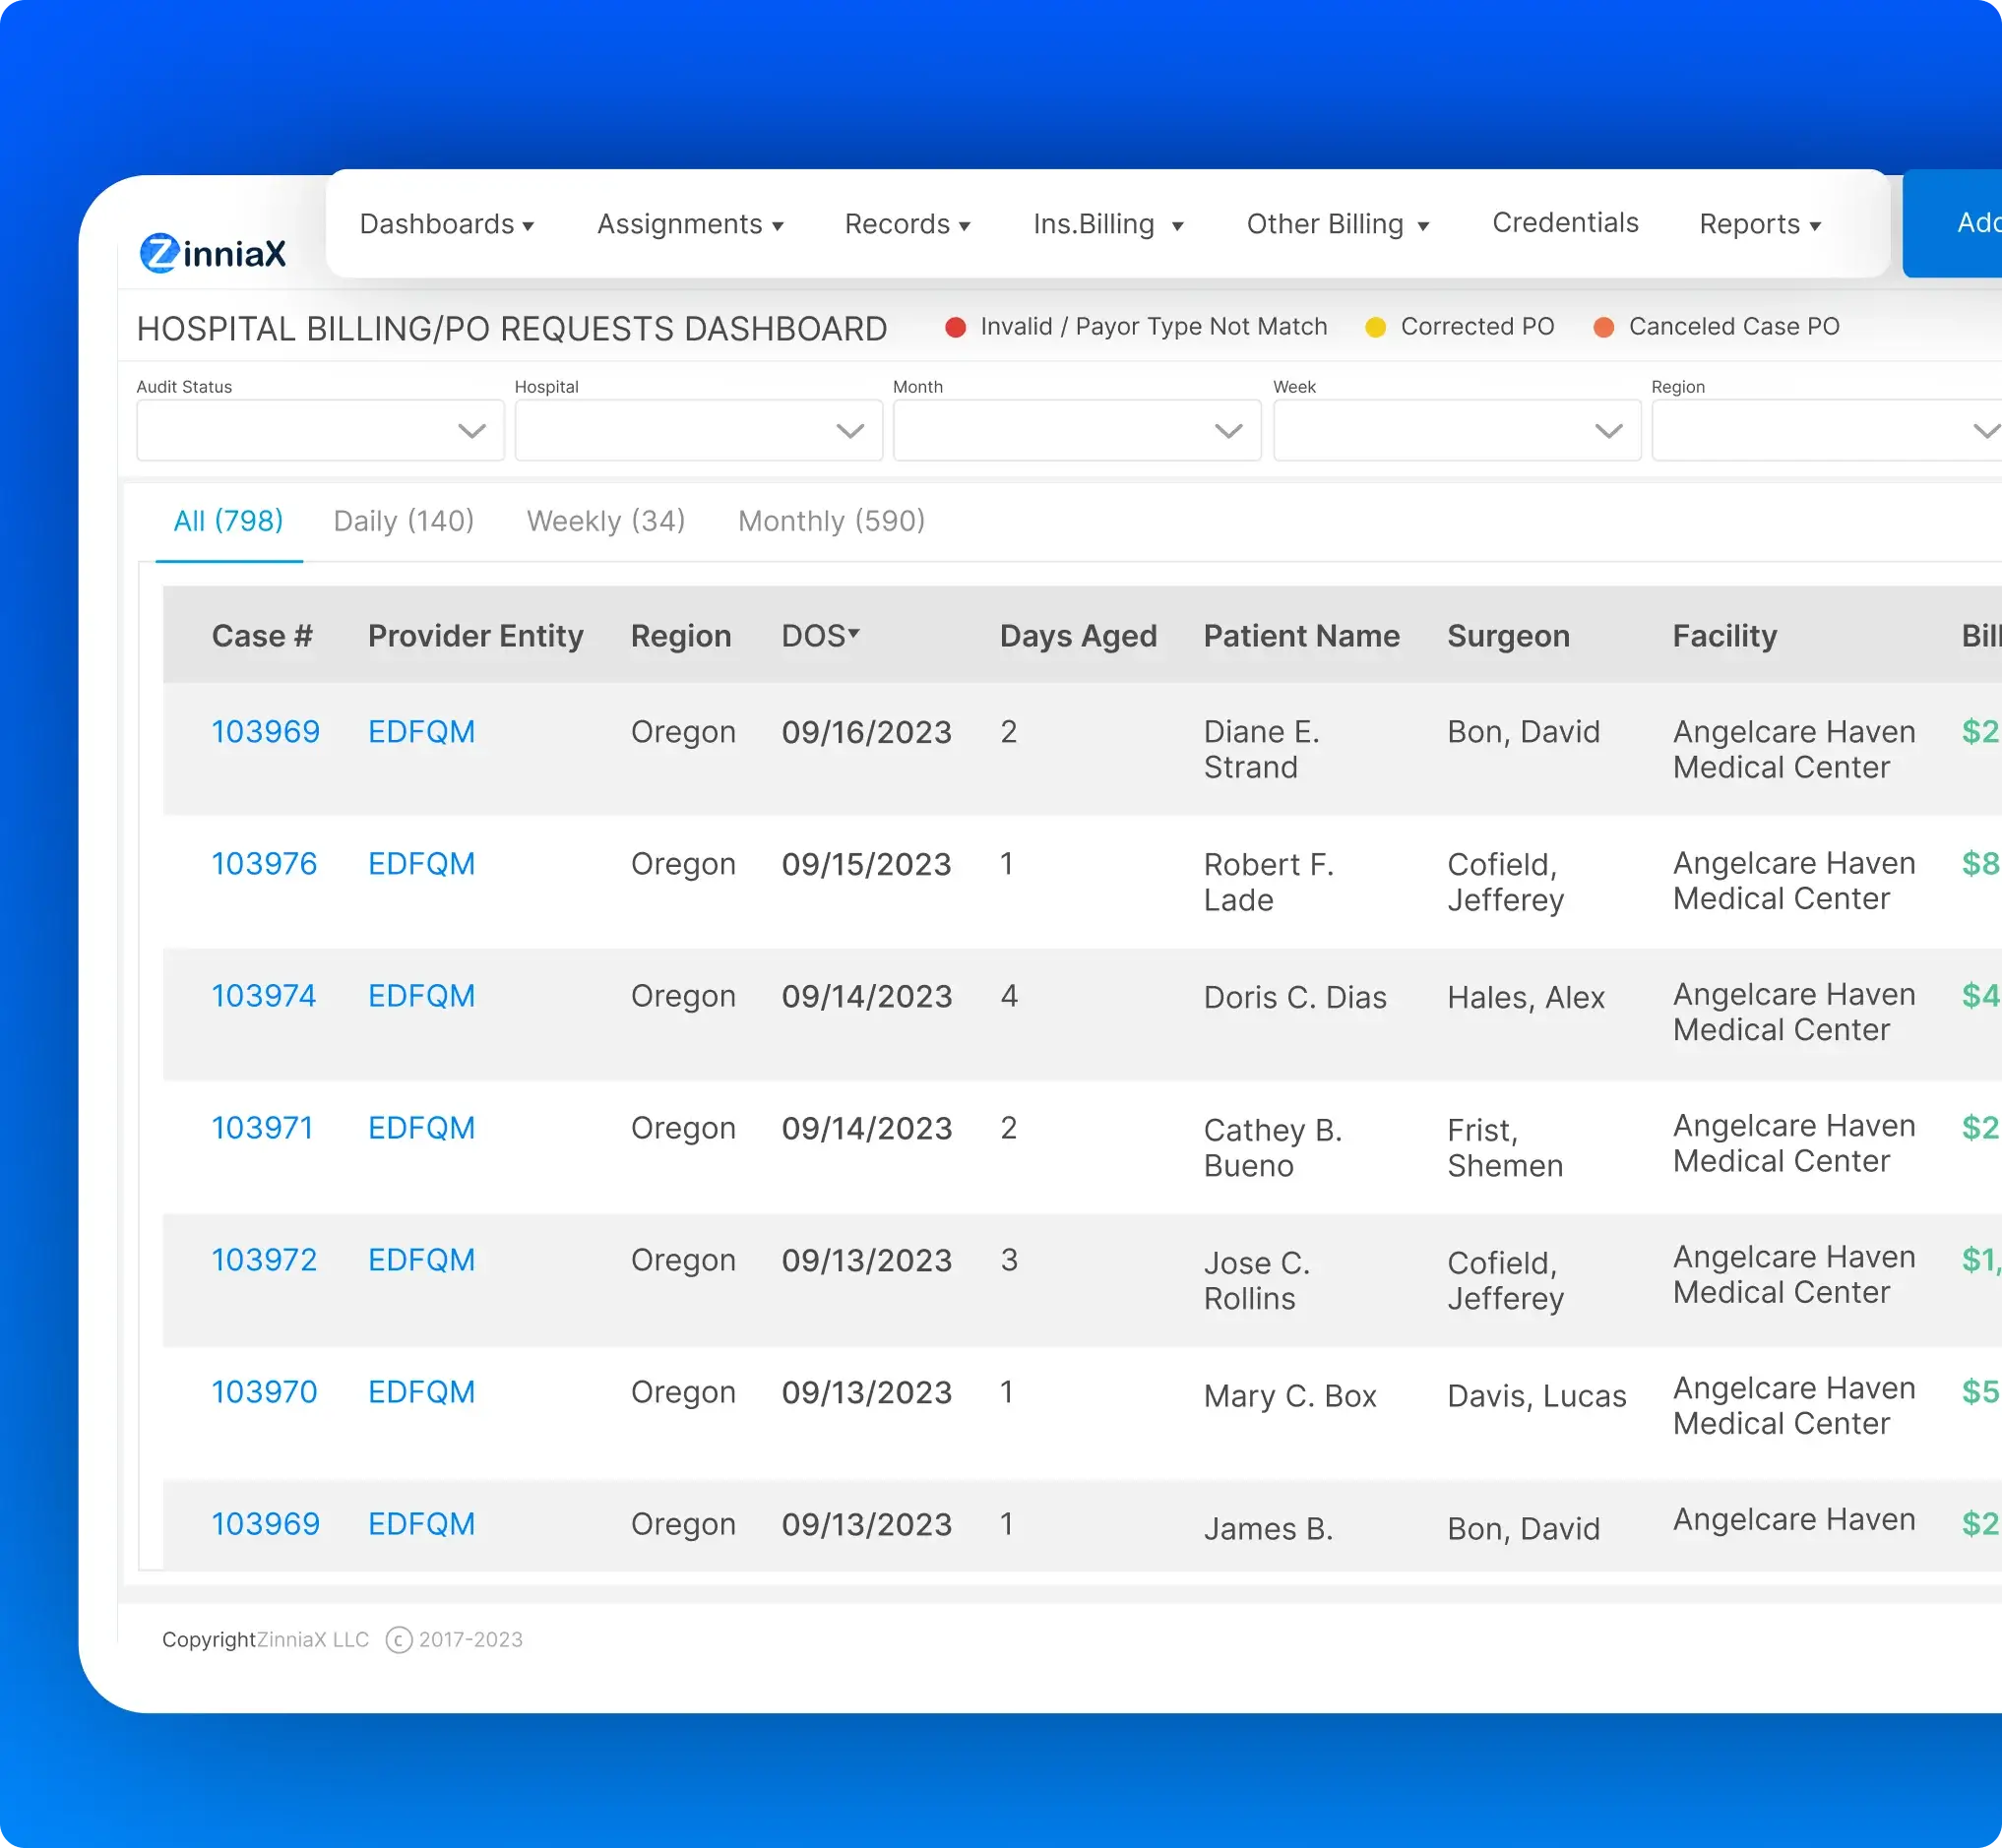This screenshot has width=2002, height=1848.
Task: Click case number 103972 link
Action: click(x=264, y=1259)
